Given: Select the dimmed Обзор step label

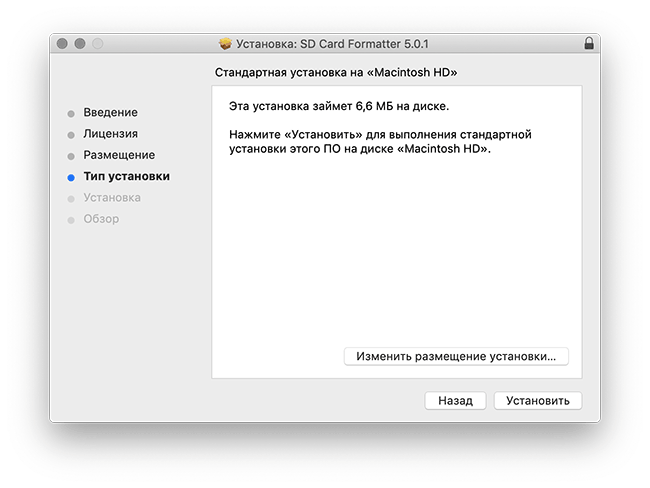Looking at the screenshot, I should pos(101,219).
